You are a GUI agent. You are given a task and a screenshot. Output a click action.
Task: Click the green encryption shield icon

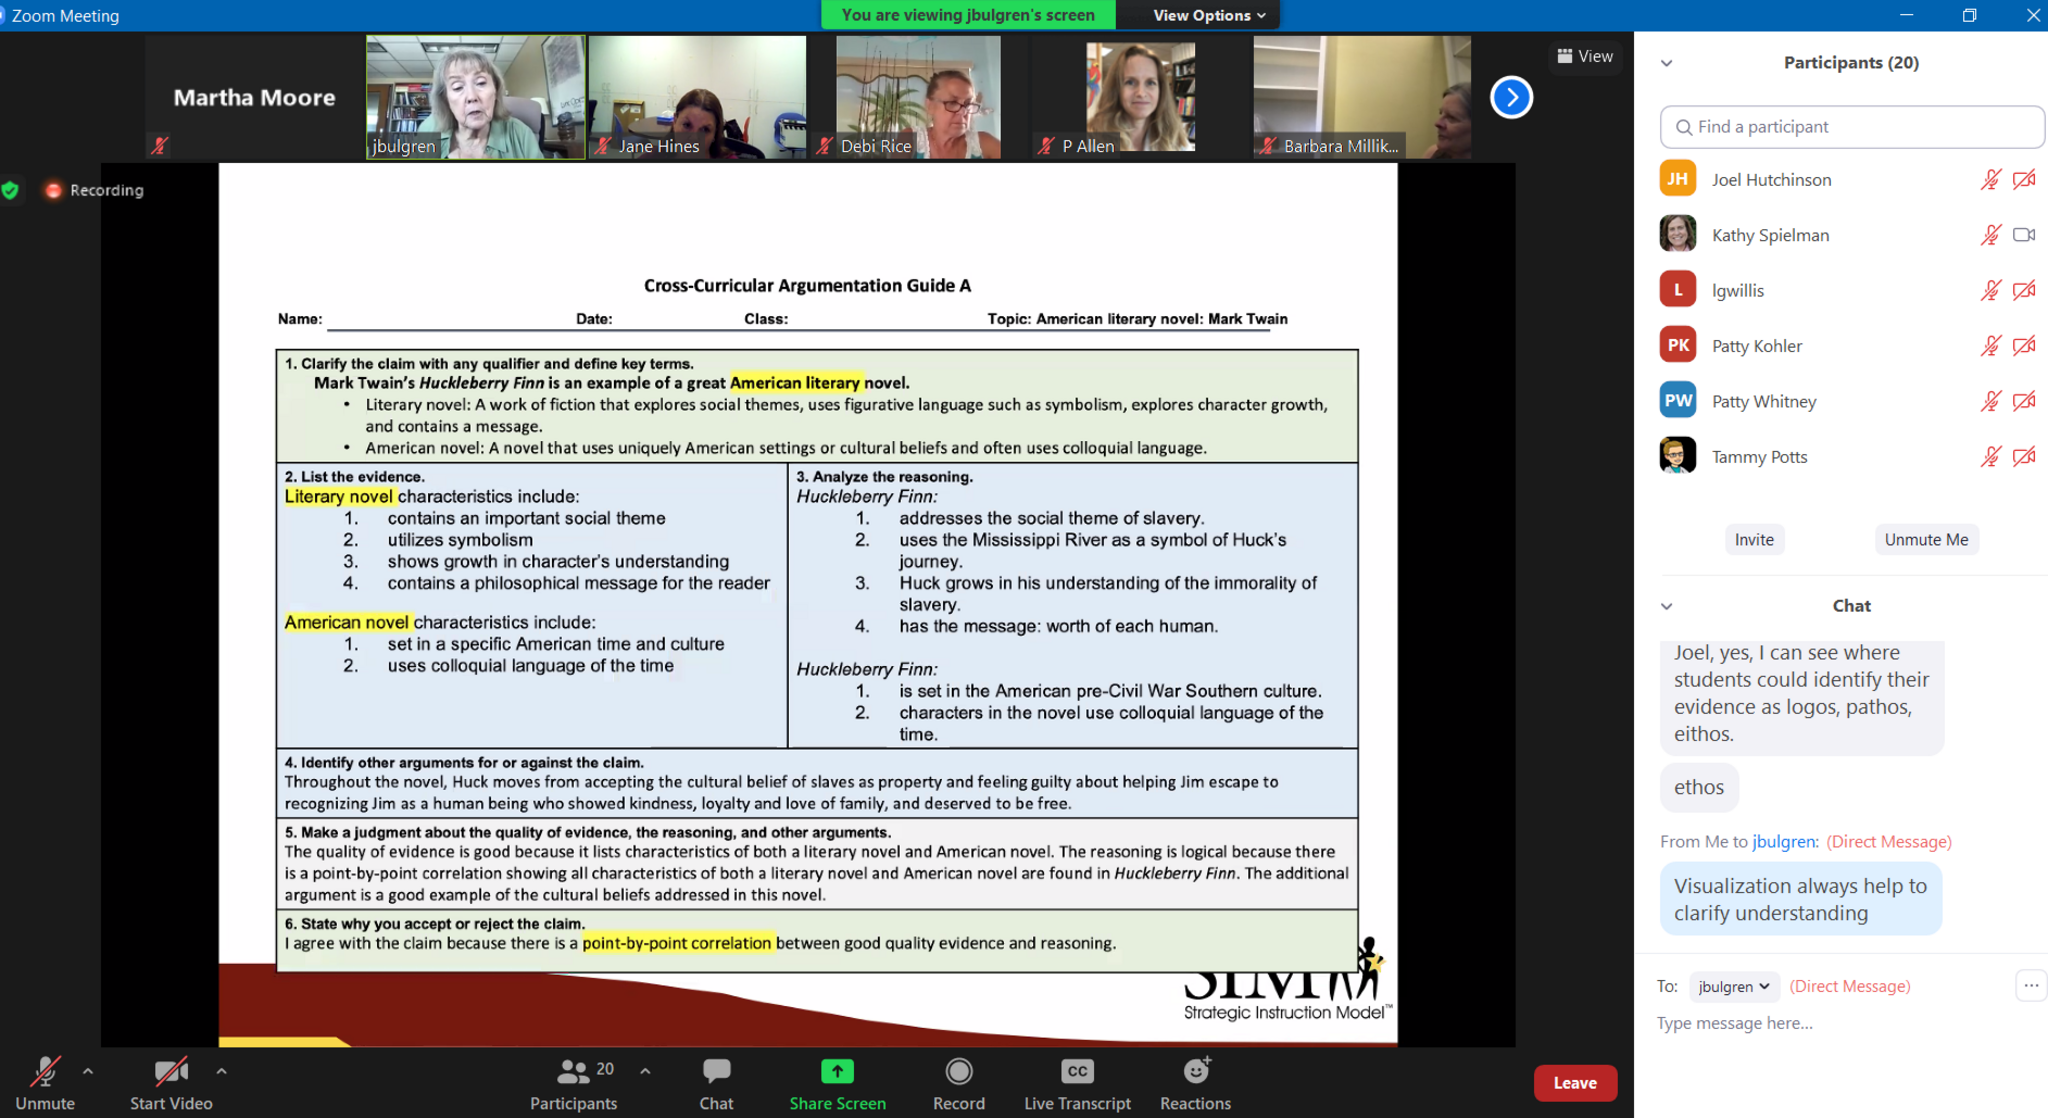tap(11, 190)
